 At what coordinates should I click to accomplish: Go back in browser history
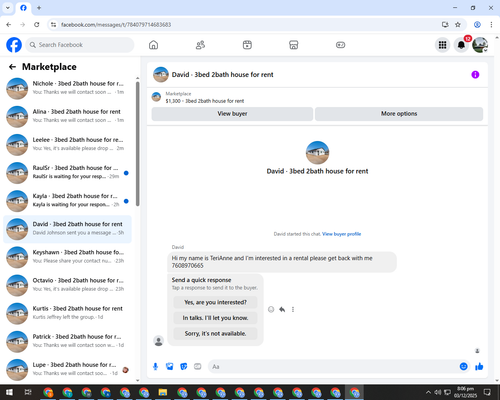coord(9,25)
